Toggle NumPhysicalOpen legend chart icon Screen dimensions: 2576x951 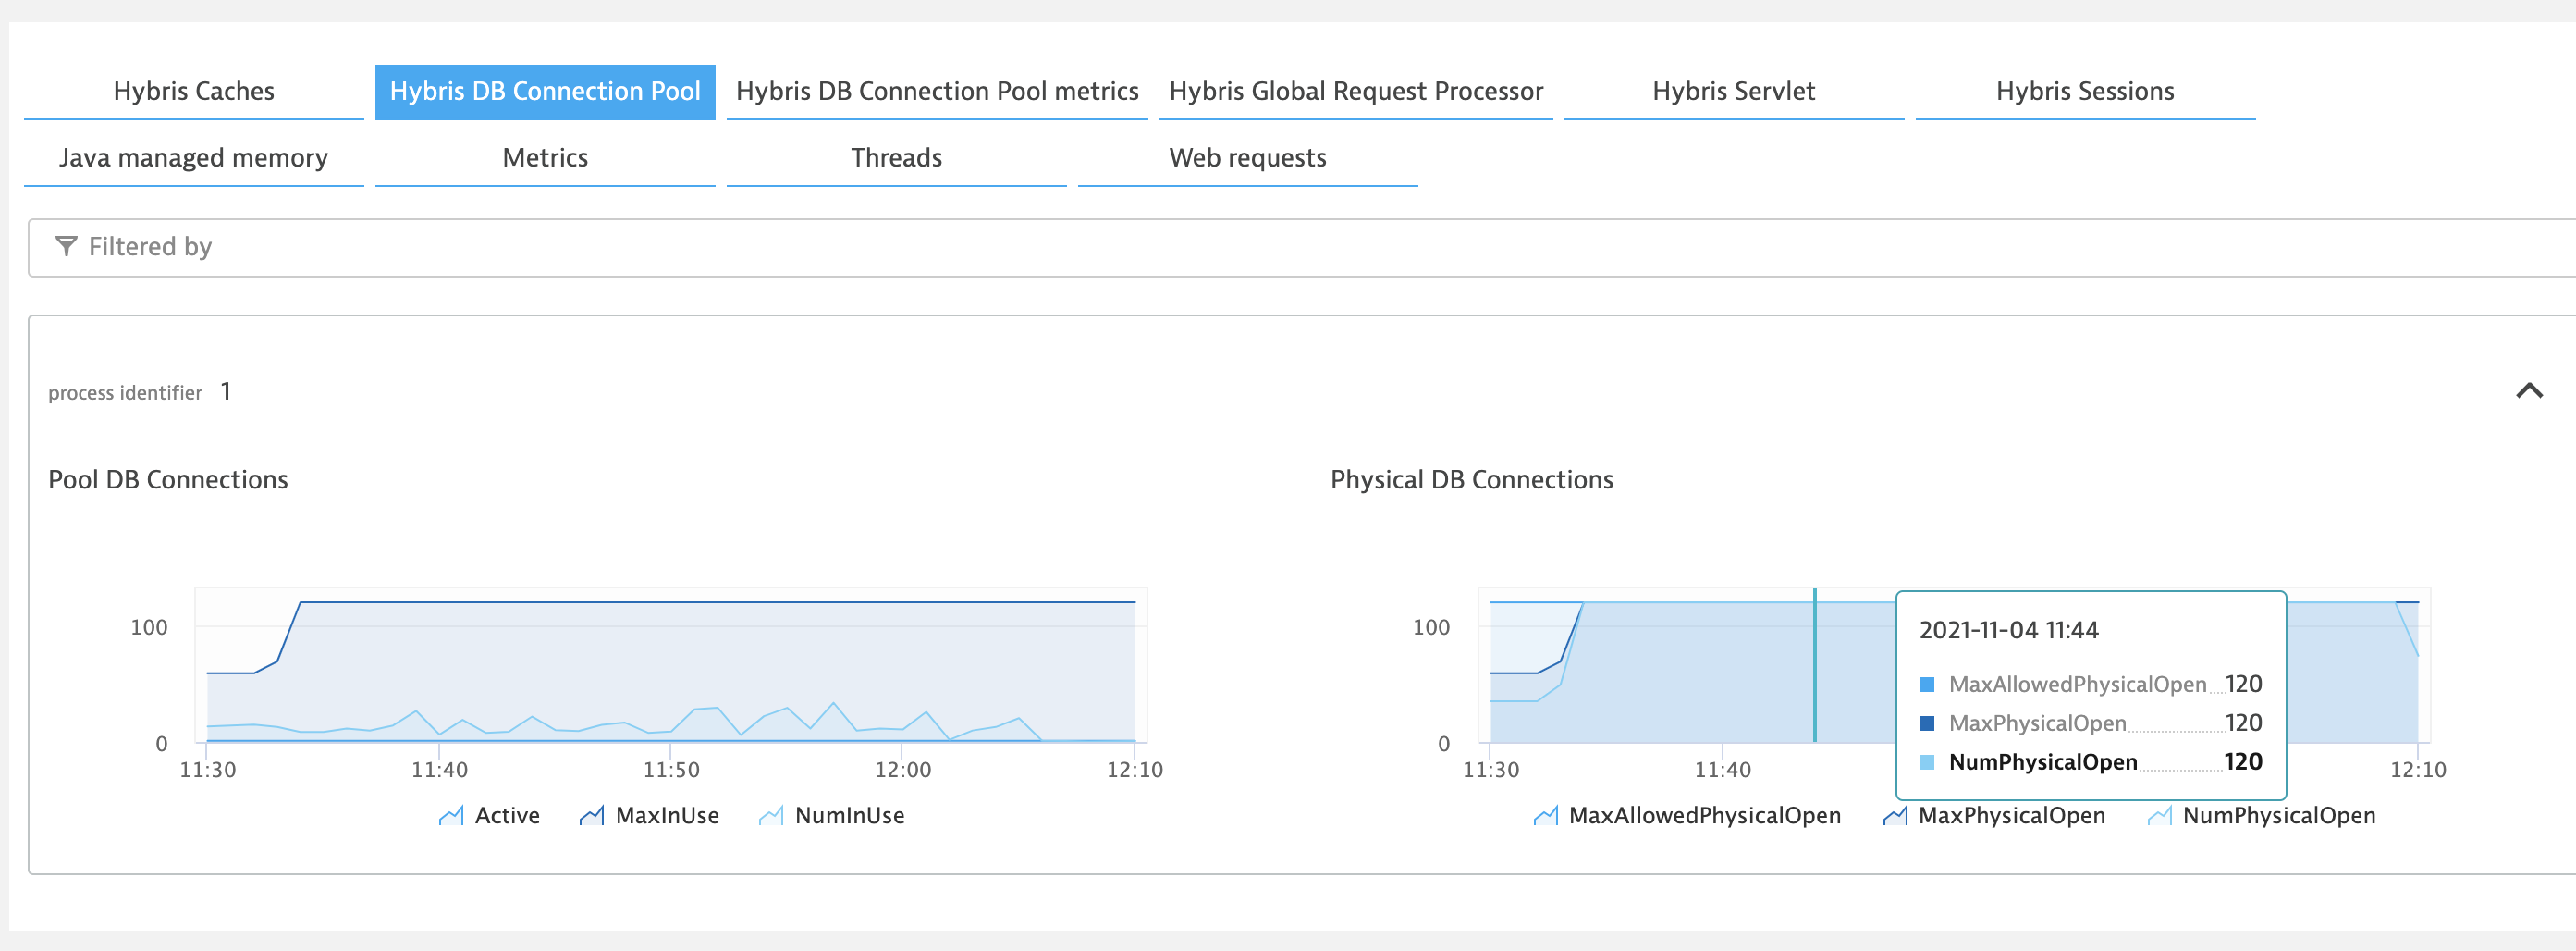[2159, 816]
